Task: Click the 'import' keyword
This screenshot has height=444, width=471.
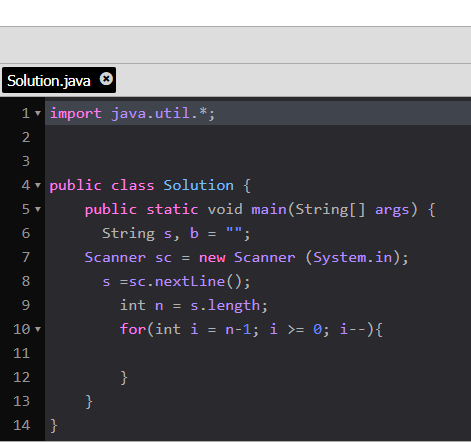Action: pyautogui.click(x=76, y=114)
